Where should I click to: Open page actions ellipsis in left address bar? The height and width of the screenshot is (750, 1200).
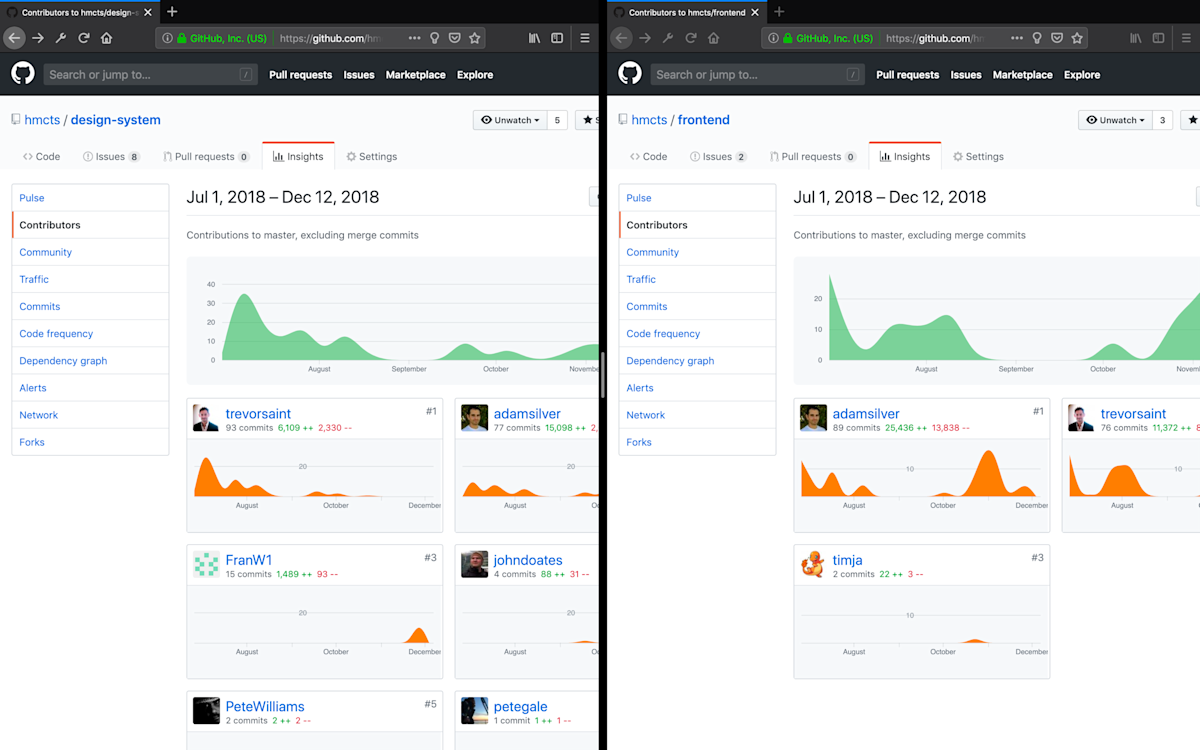coord(414,38)
